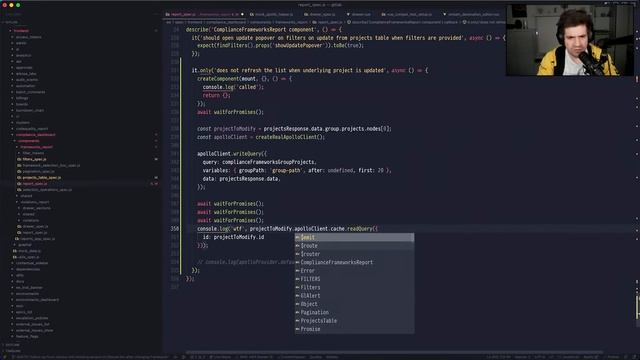The height and width of the screenshot is (360, 640).
Task: Click the file icon of pagination_spec.js
Action: point(19,171)
